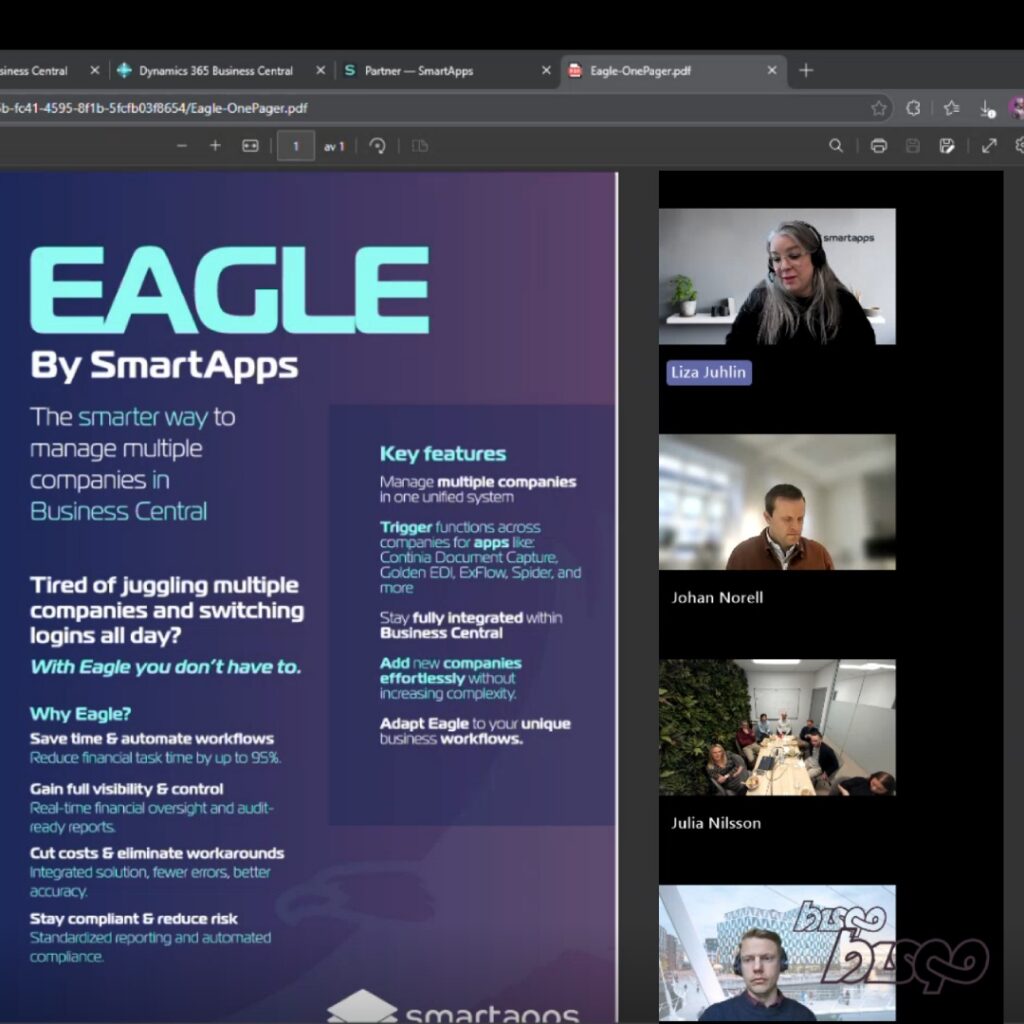Open browser downloads icon
The height and width of the screenshot is (1024, 1024).
point(987,108)
